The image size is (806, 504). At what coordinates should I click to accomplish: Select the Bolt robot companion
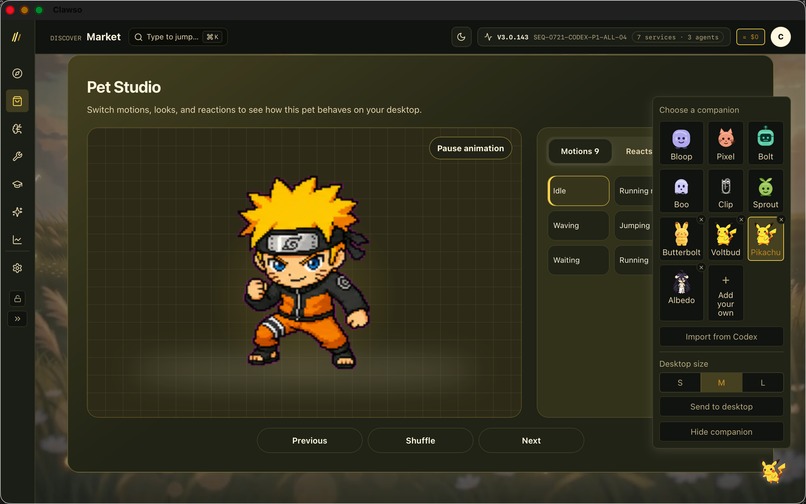tap(765, 143)
